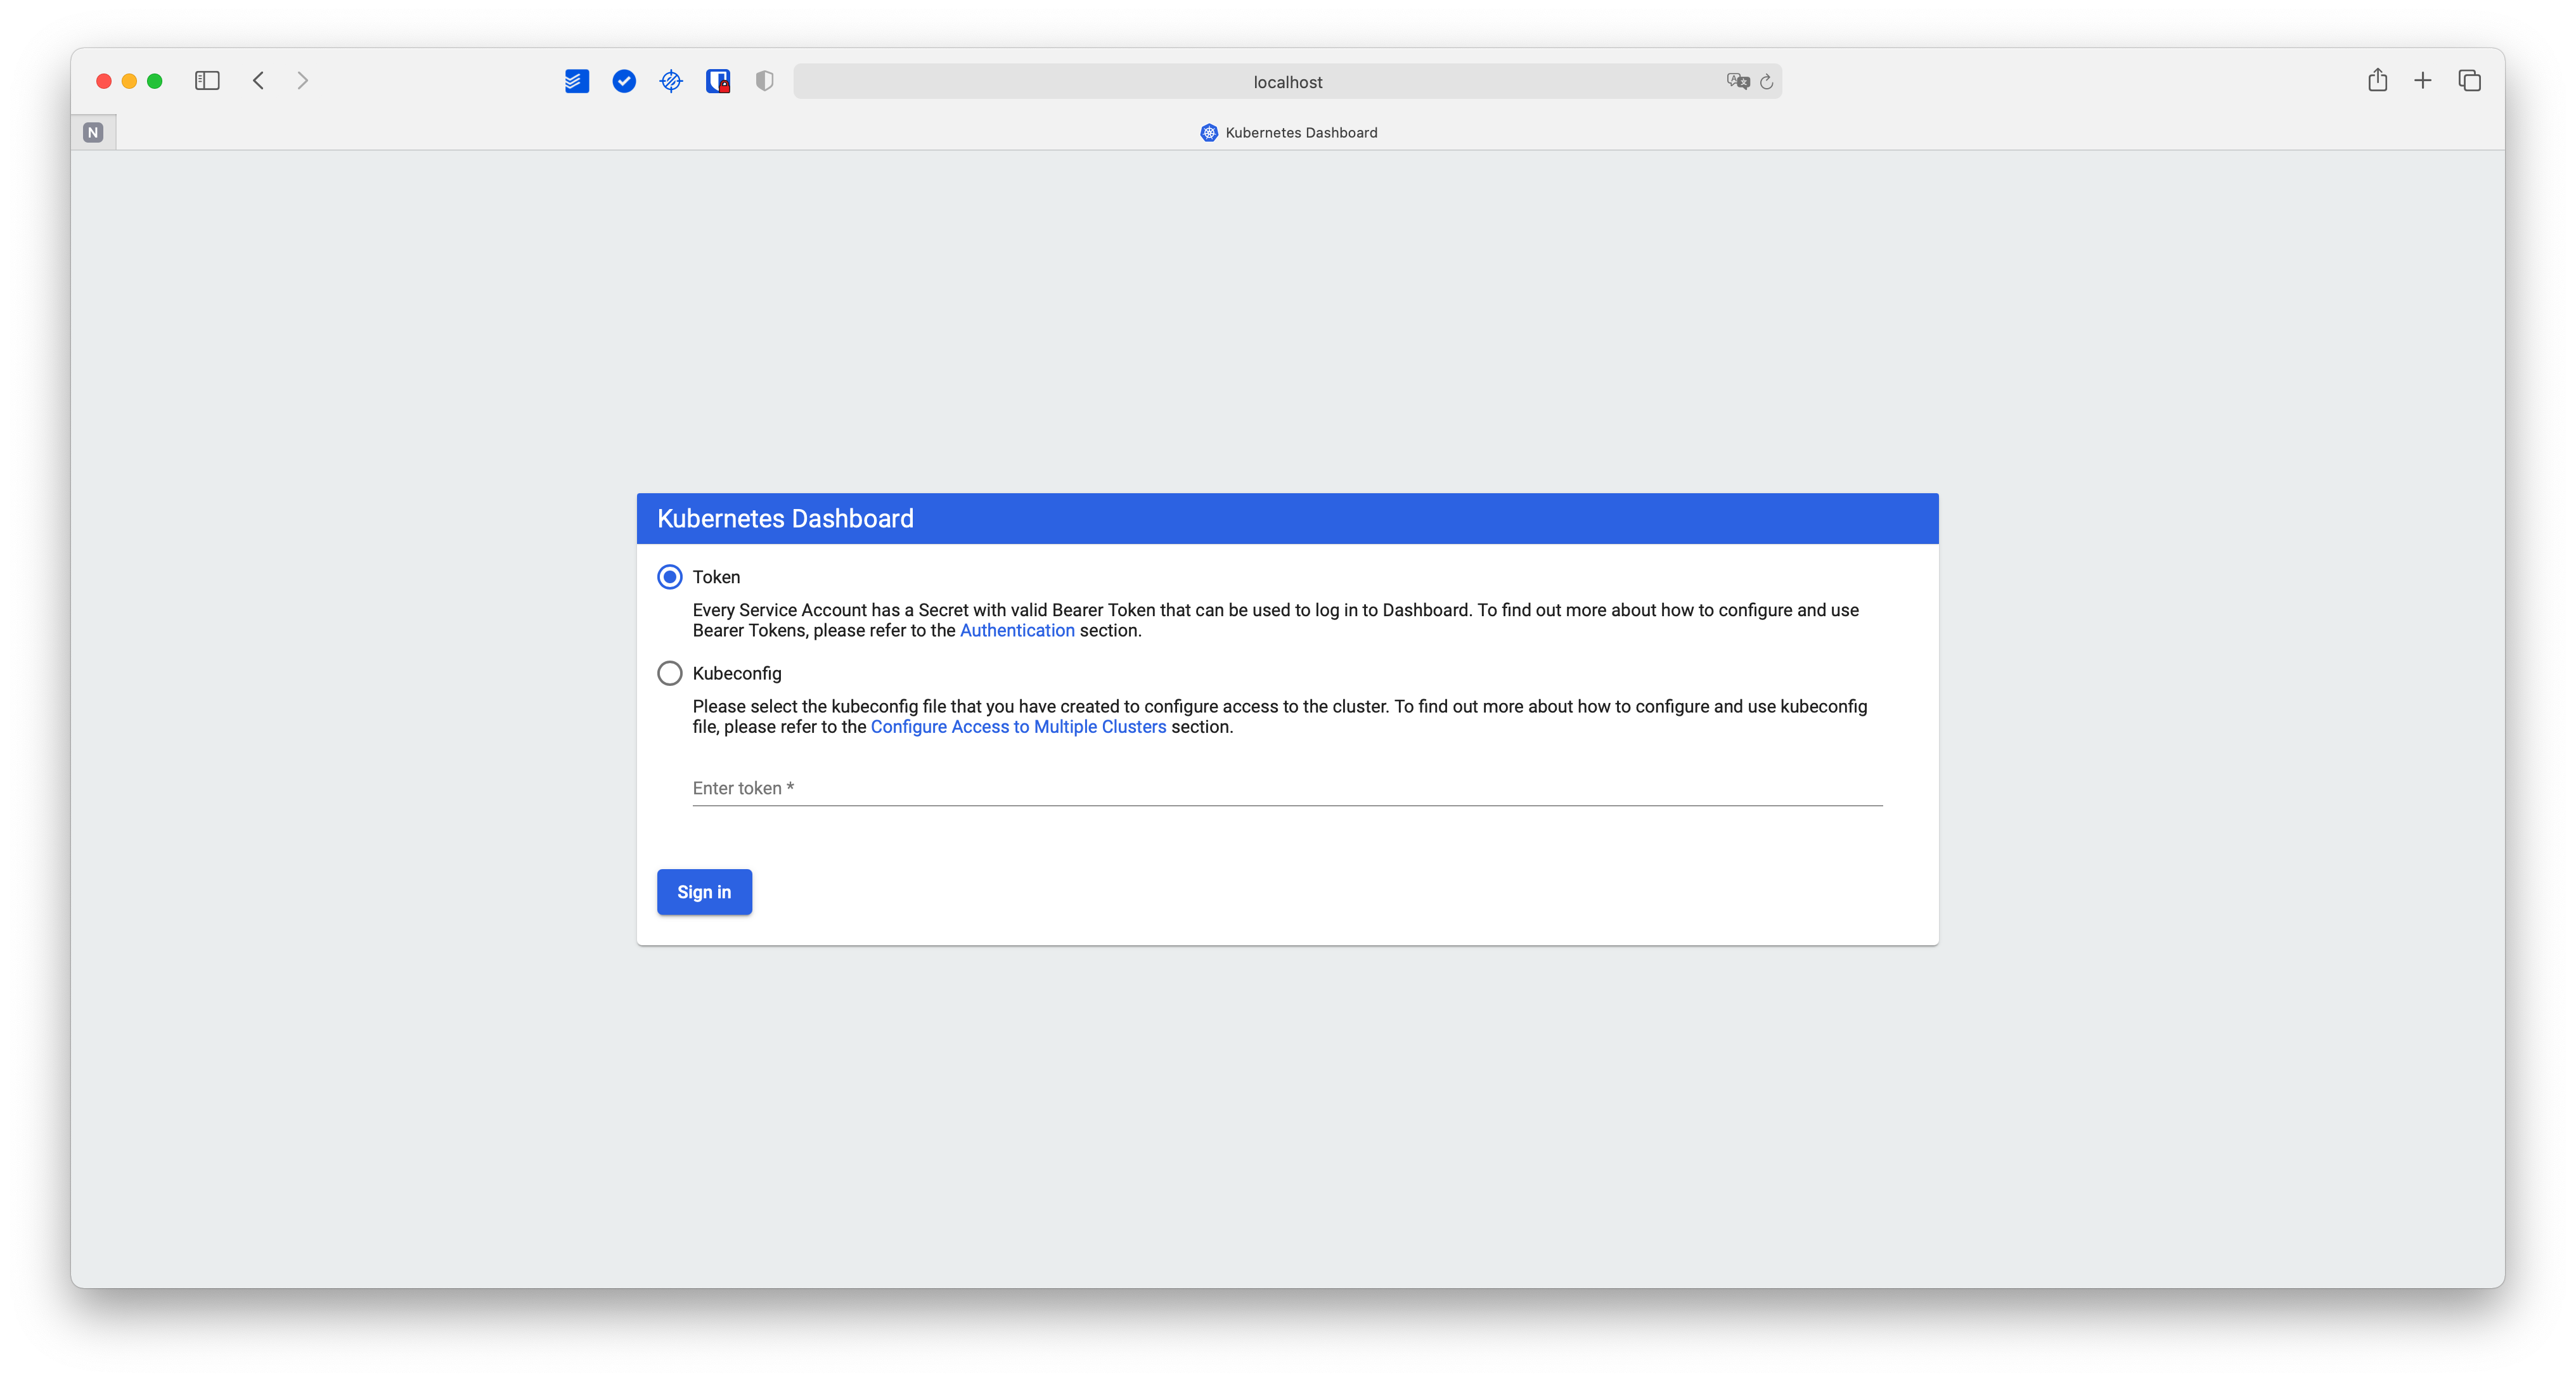Image resolution: width=2576 pixels, height=1382 pixels.
Task: Close the window with red button
Action: click(104, 81)
